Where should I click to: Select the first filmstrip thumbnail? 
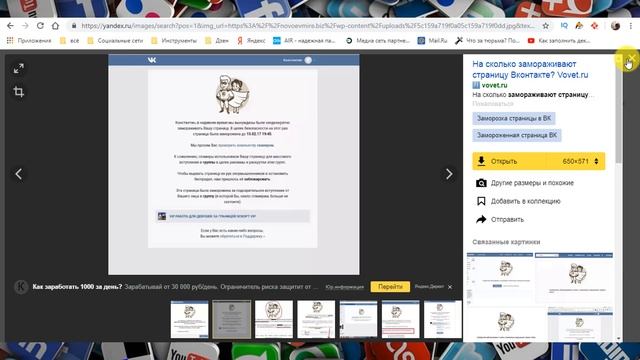click(189, 319)
